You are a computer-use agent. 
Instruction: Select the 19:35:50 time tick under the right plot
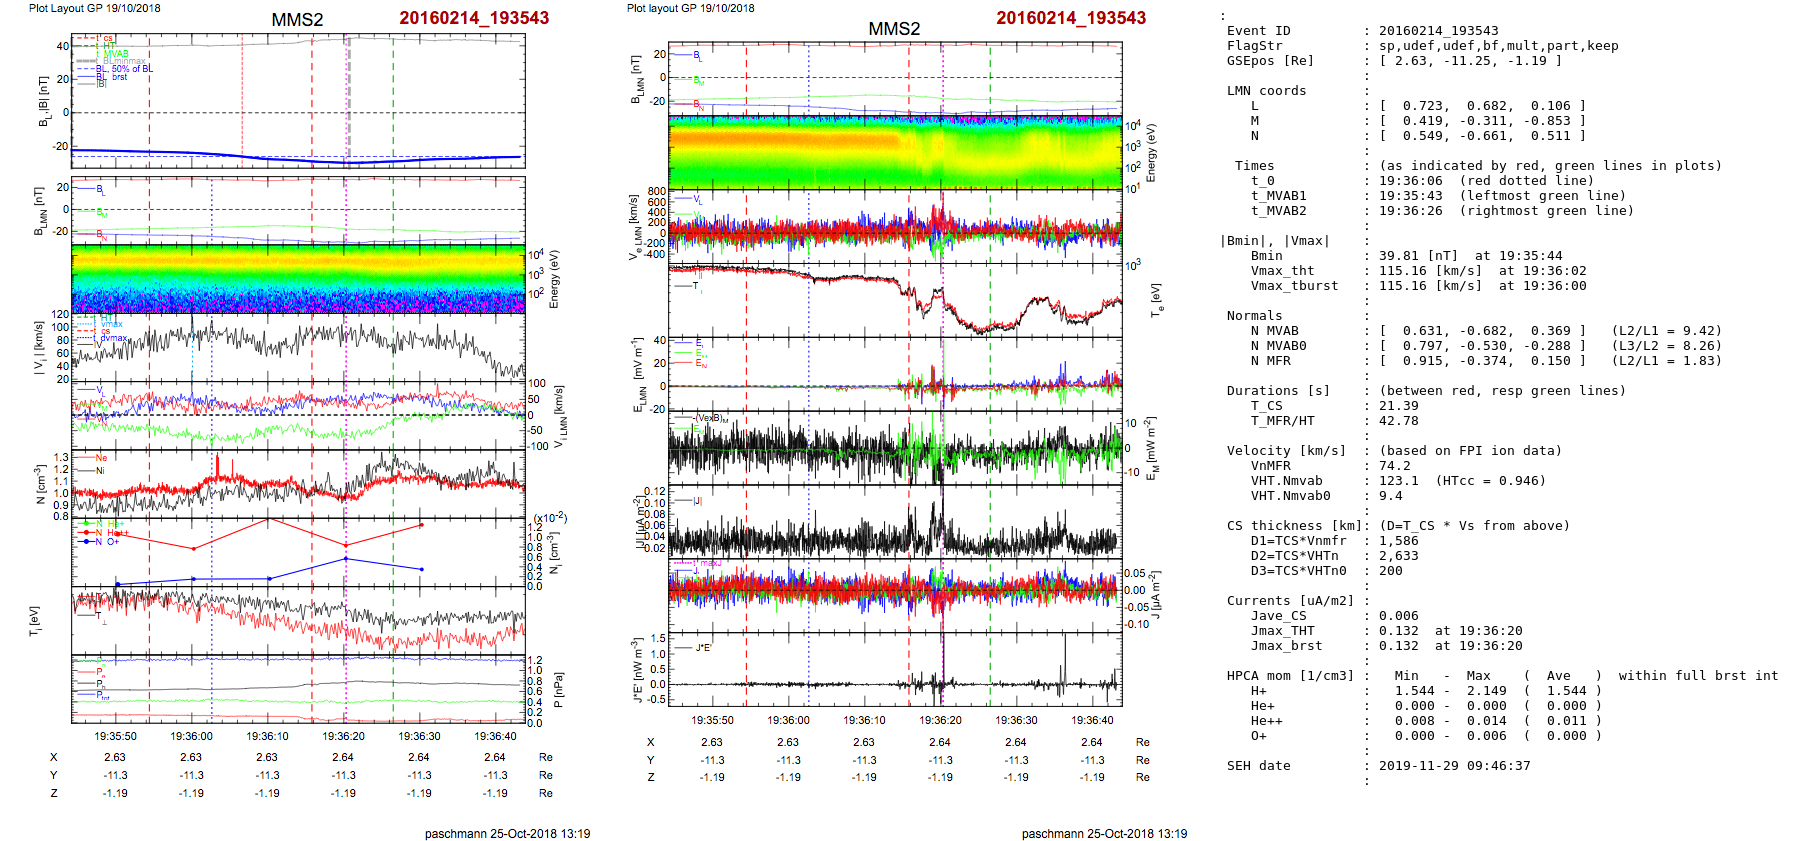click(x=712, y=720)
